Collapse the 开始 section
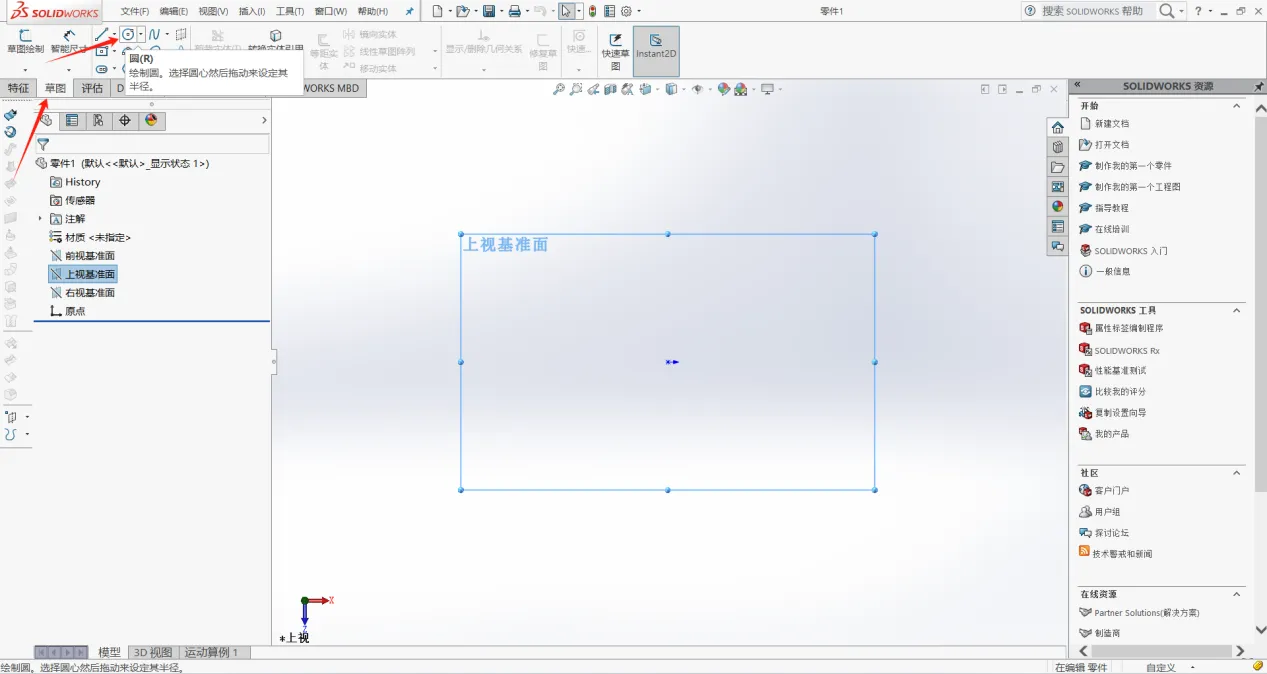The height and width of the screenshot is (674, 1267). pyautogui.click(x=1236, y=105)
